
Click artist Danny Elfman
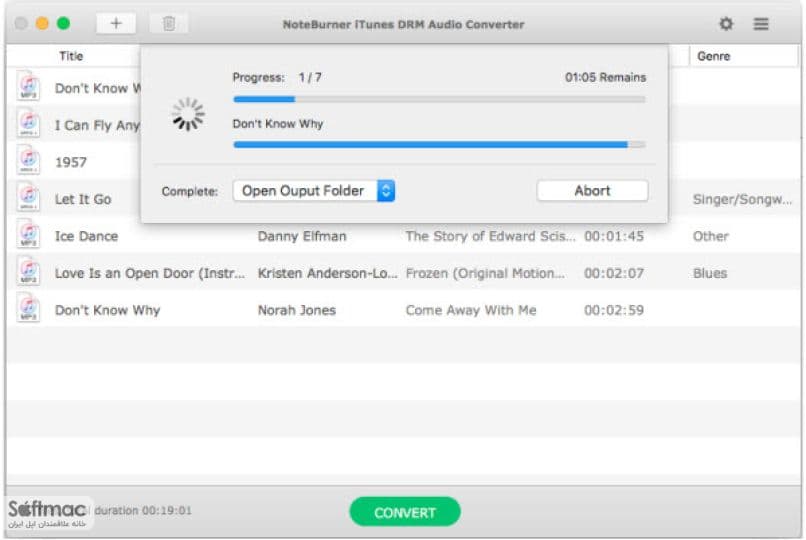tap(302, 236)
